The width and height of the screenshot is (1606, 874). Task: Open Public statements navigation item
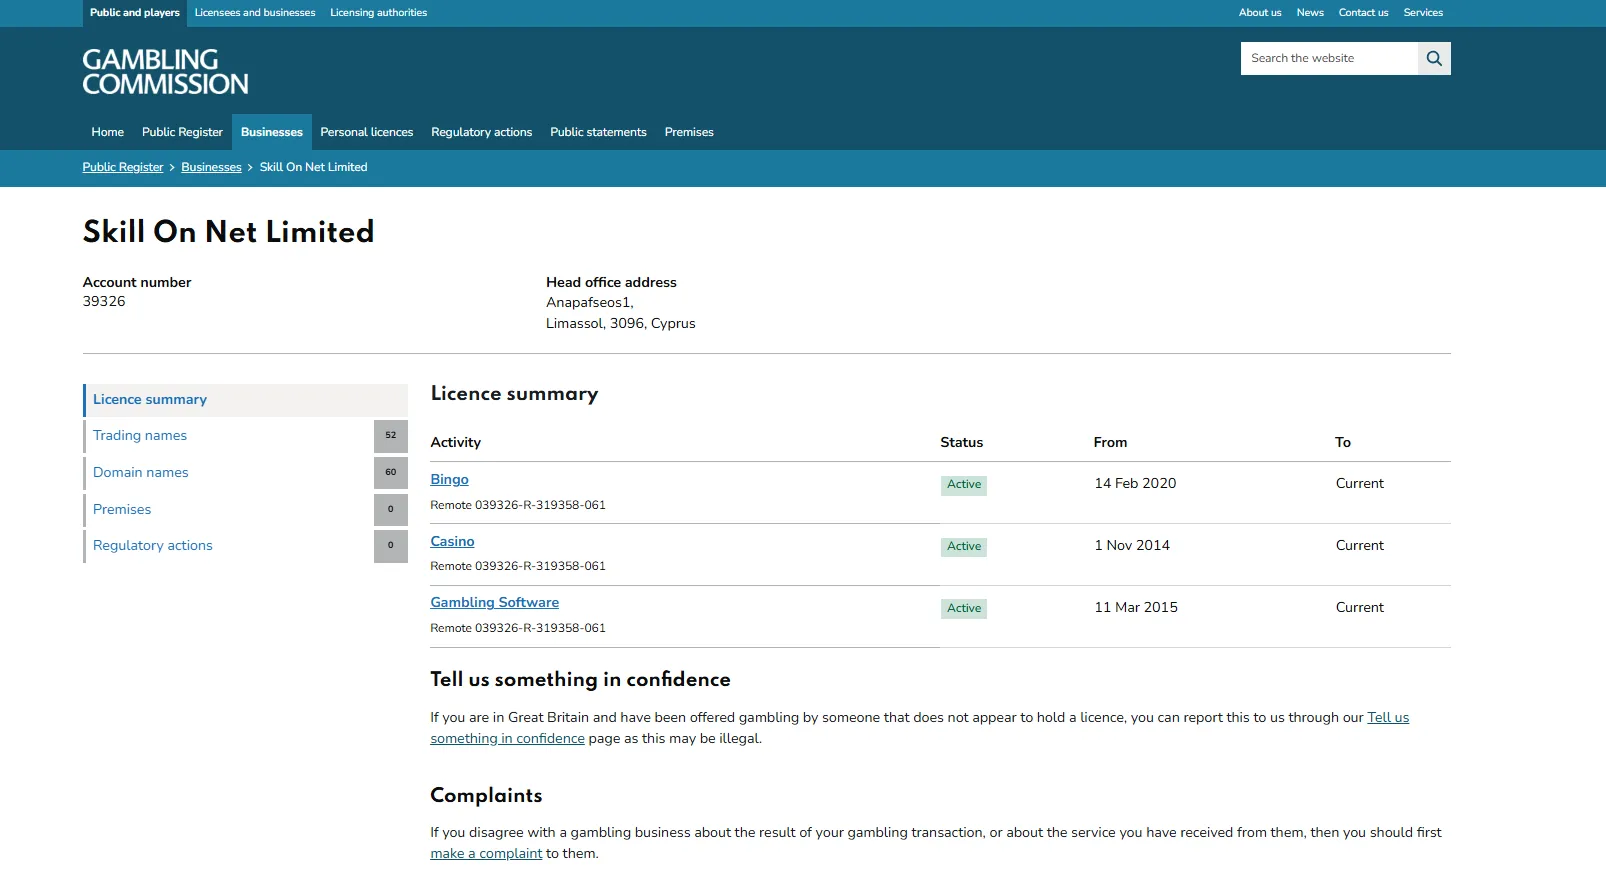(x=598, y=132)
